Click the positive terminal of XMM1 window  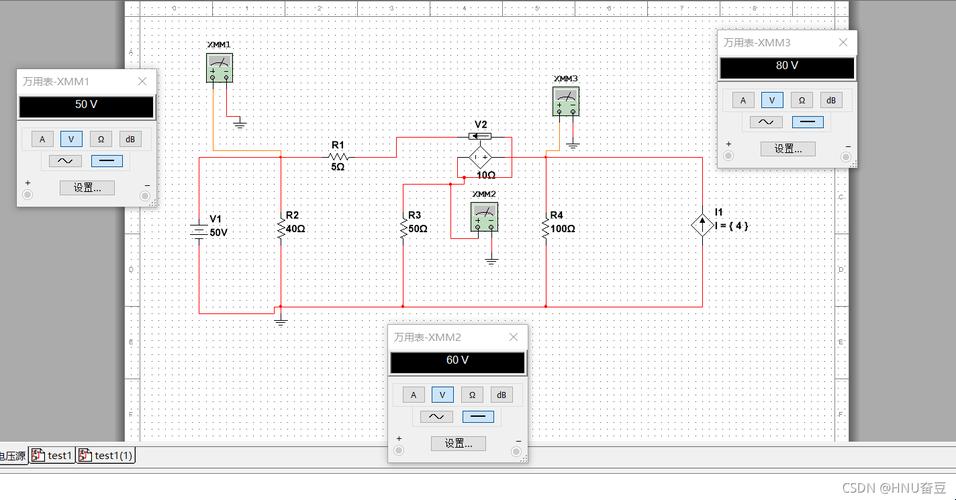pos(27,195)
